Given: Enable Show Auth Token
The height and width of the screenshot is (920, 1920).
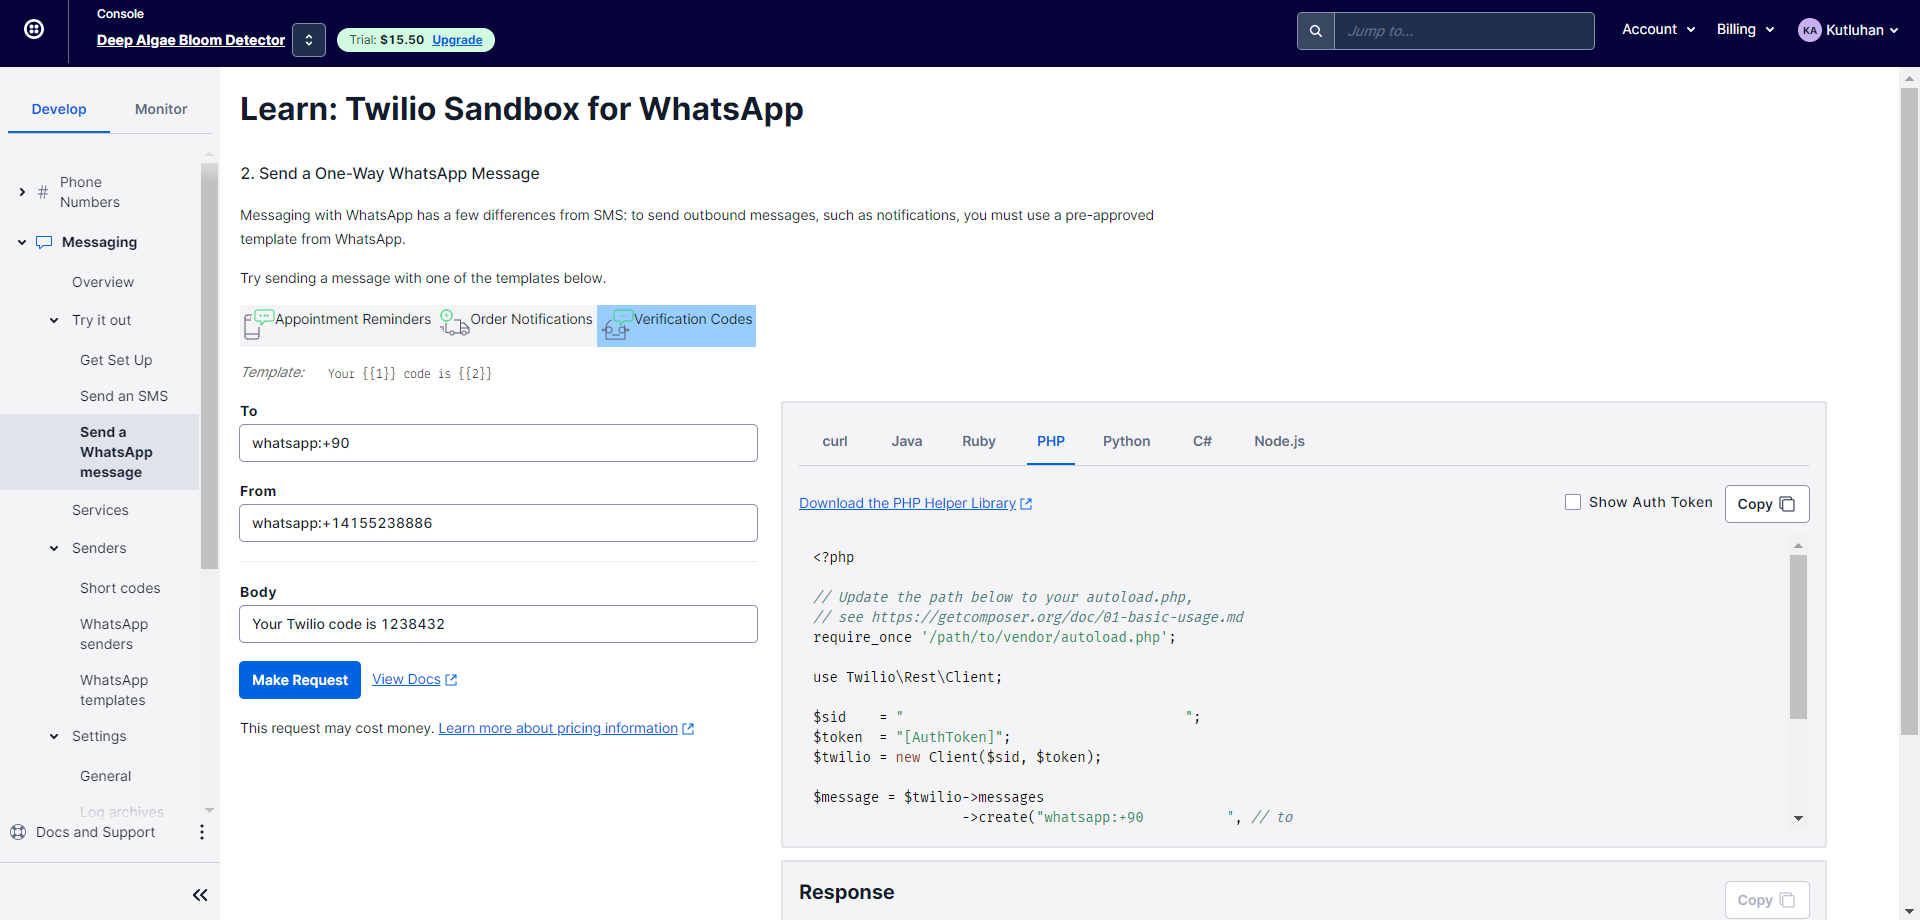Looking at the screenshot, I should pos(1574,501).
